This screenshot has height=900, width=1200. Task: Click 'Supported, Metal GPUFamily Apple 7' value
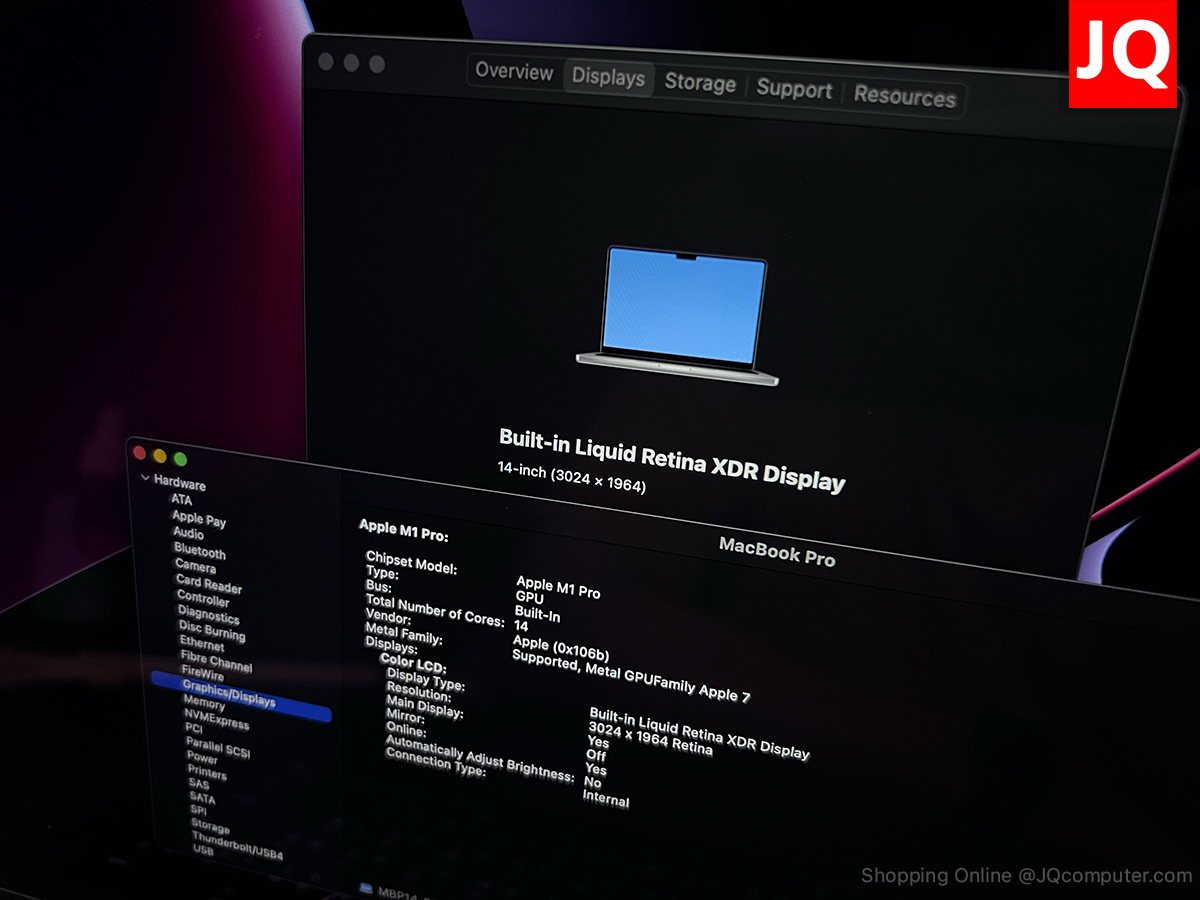pyautogui.click(x=630, y=675)
